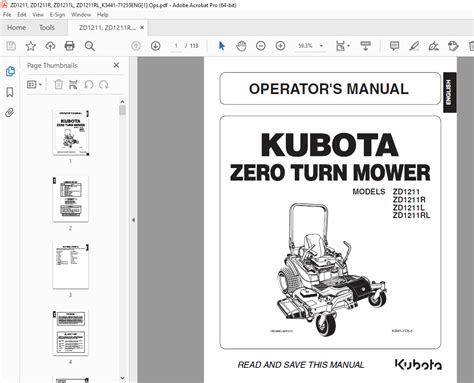
Task: Click the upload to cloud icon
Action: [x=50, y=46]
